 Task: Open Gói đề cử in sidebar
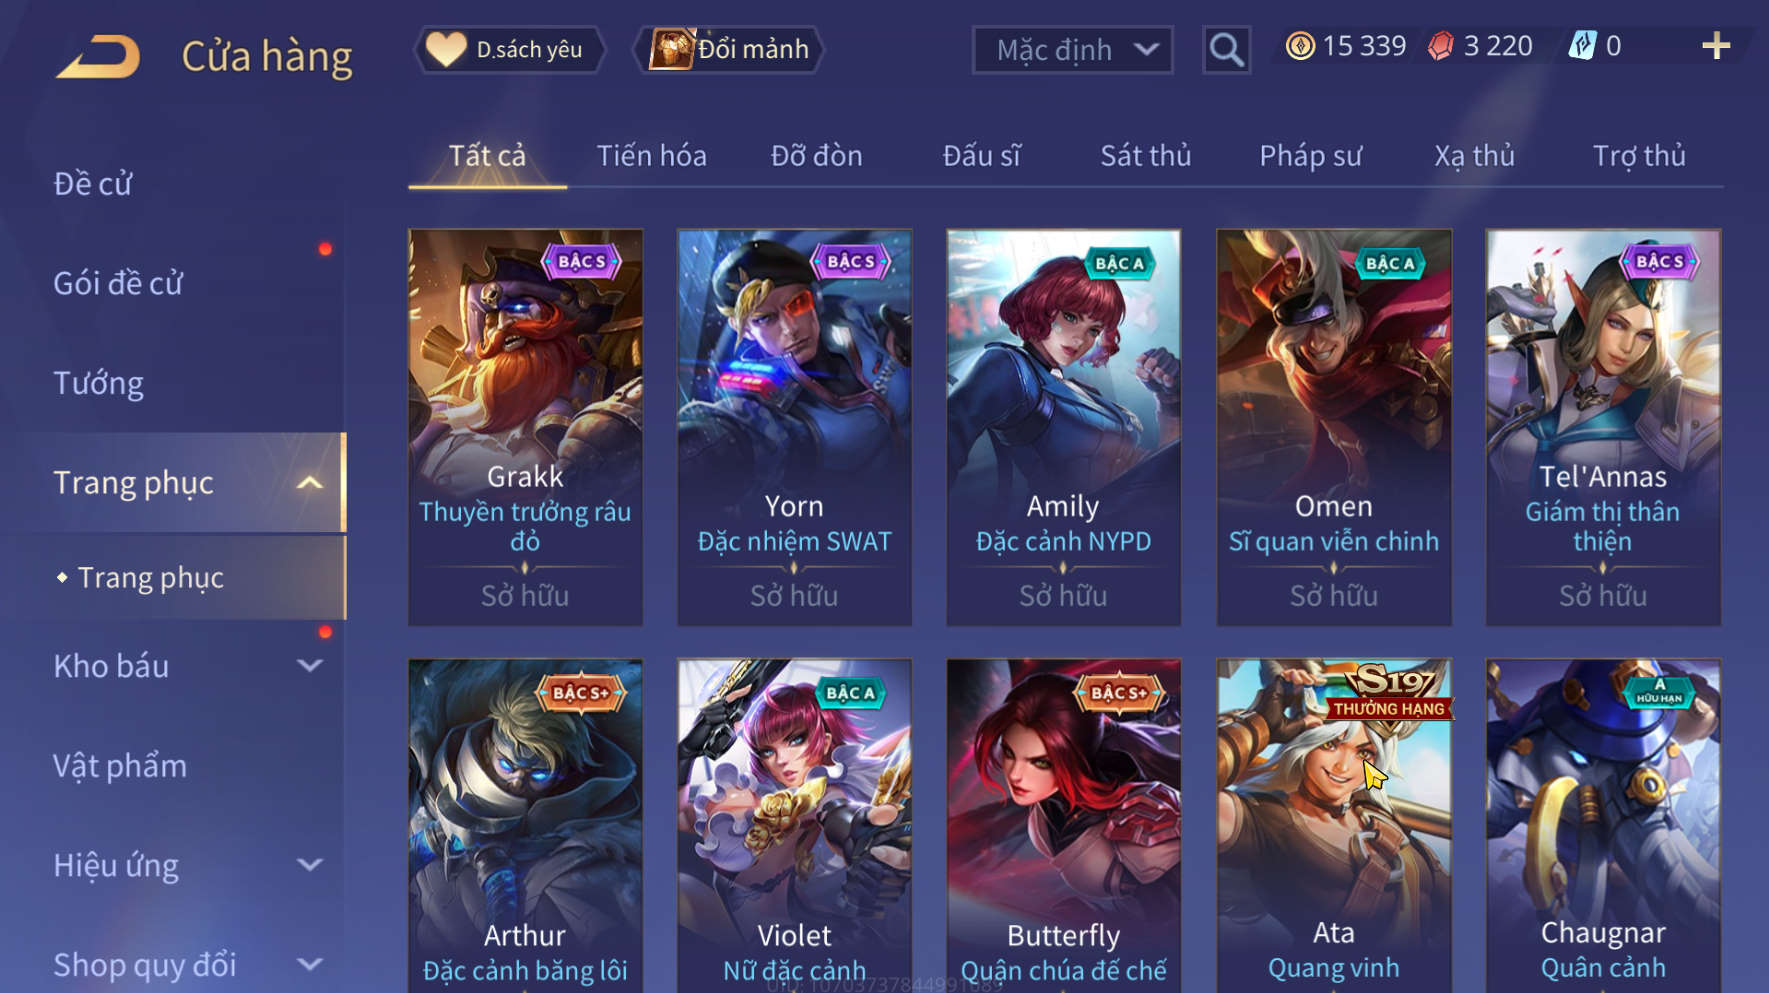tap(118, 283)
